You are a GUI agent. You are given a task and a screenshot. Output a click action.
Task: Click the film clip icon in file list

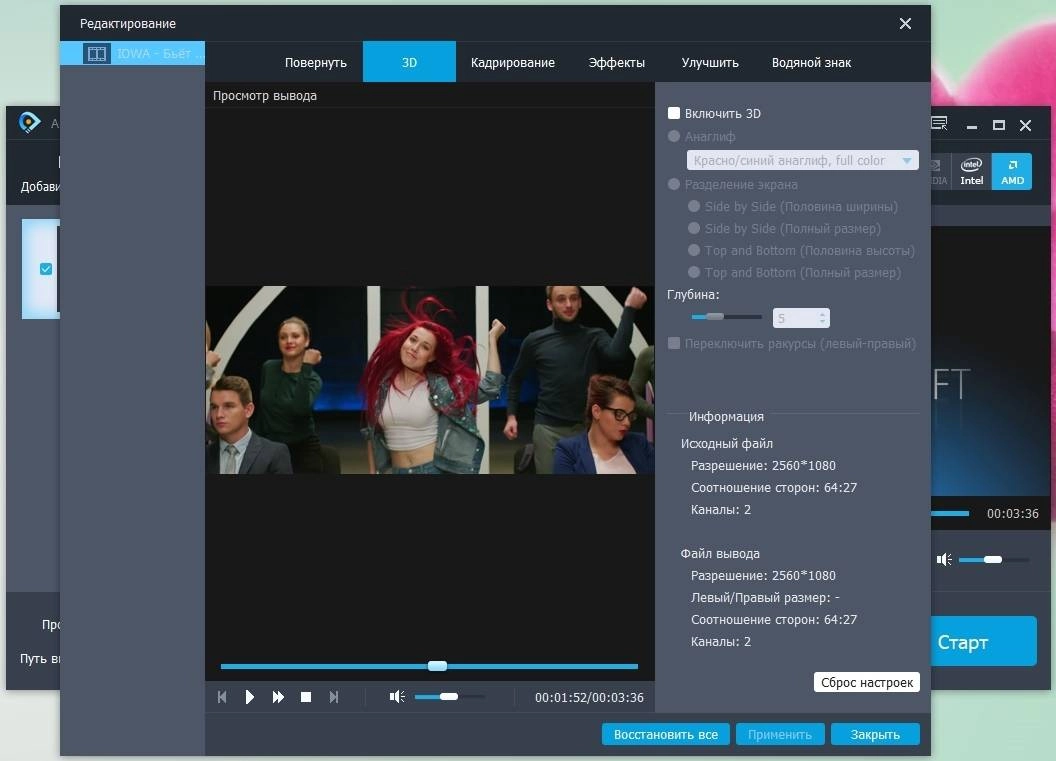(x=97, y=53)
